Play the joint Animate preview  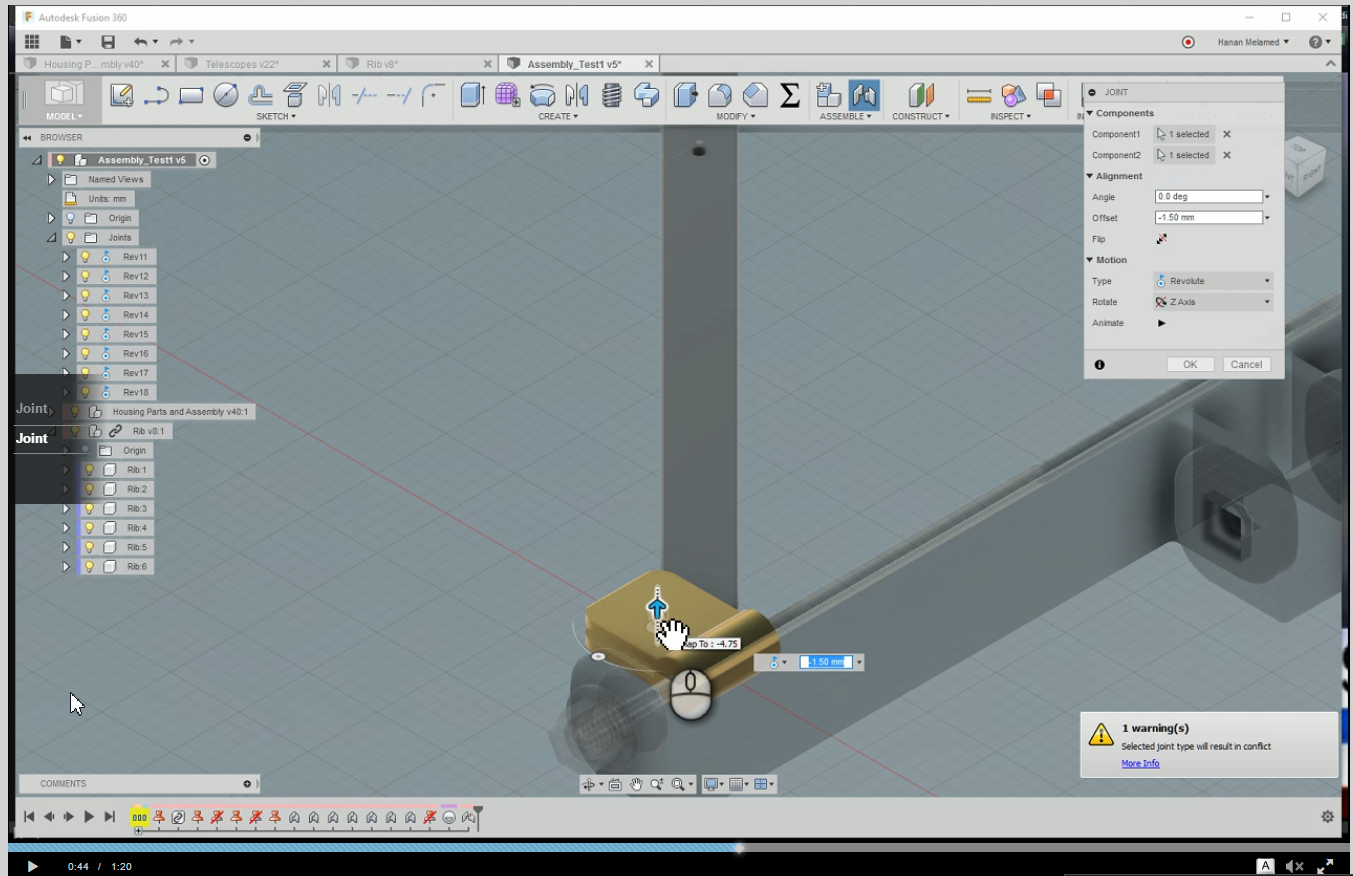click(x=1161, y=323)
